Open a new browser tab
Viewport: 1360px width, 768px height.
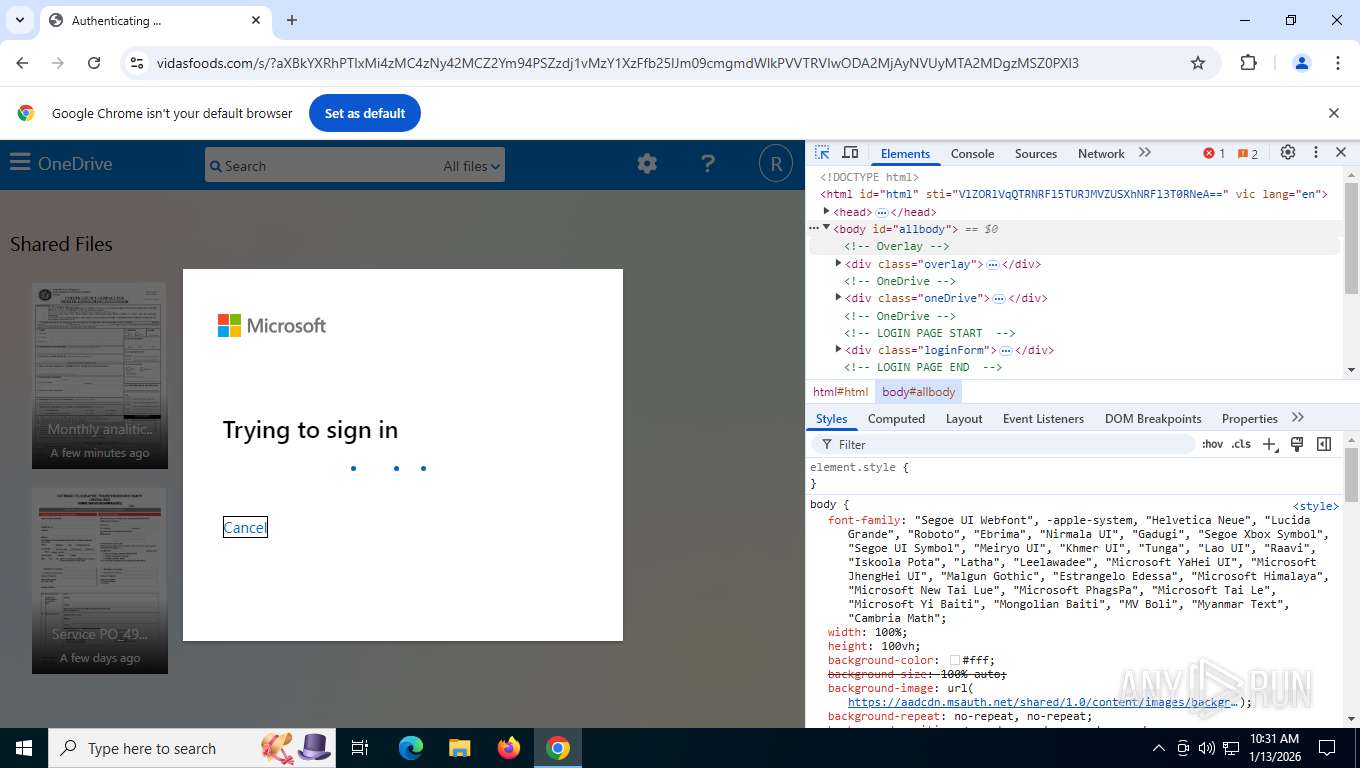[292, 20]
